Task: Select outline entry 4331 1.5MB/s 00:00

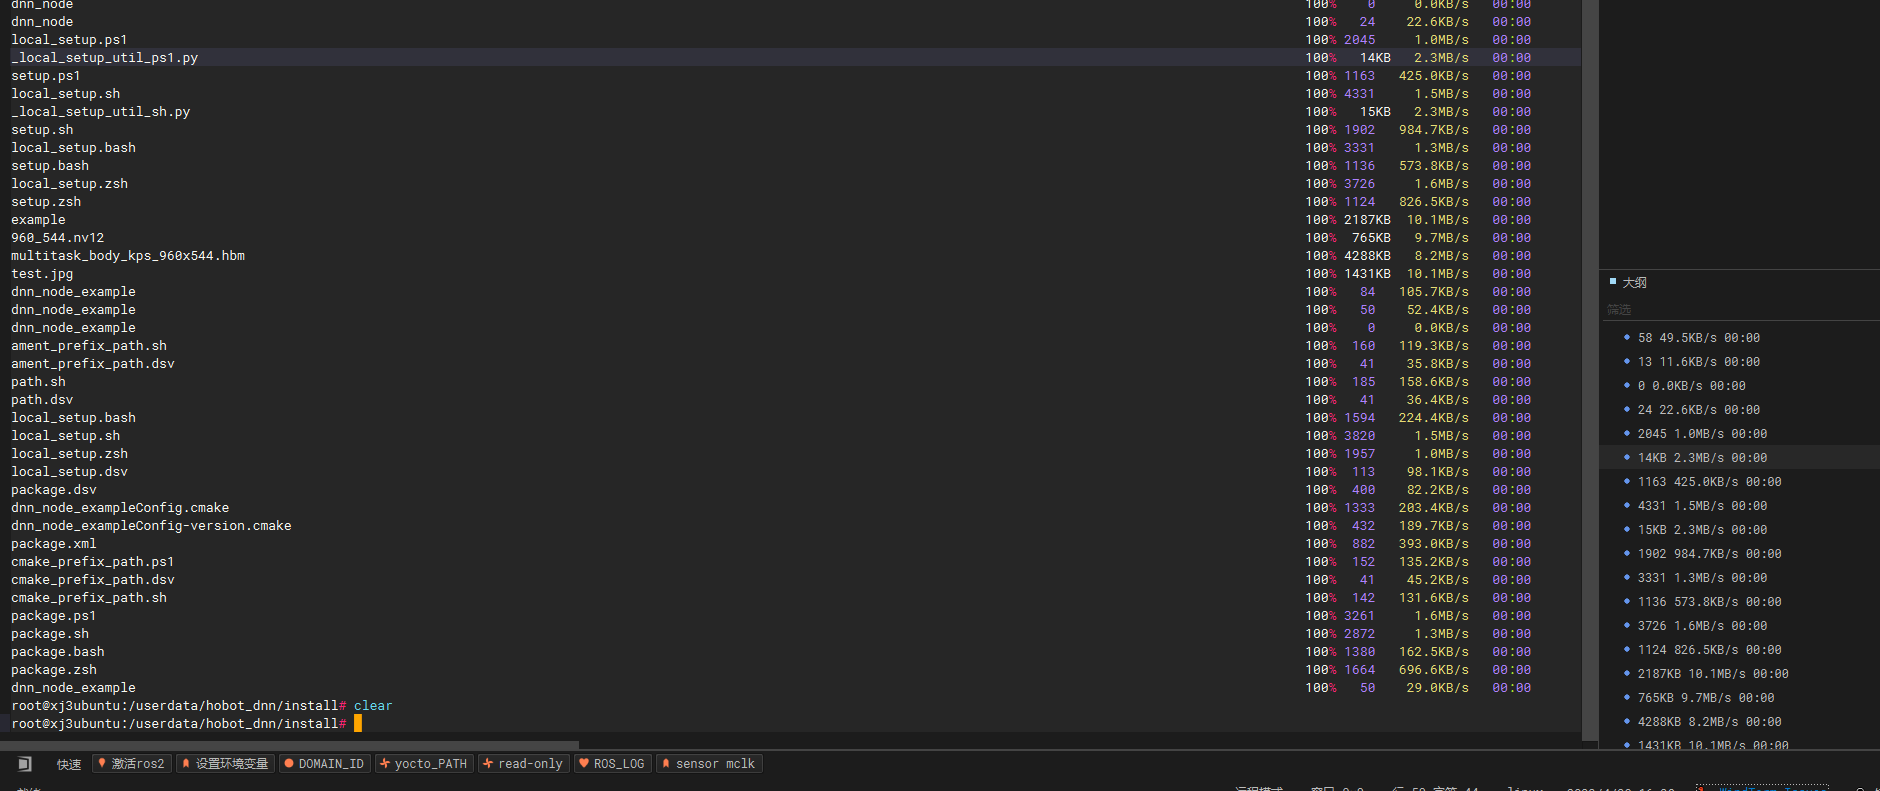Action: [1702, 506]
